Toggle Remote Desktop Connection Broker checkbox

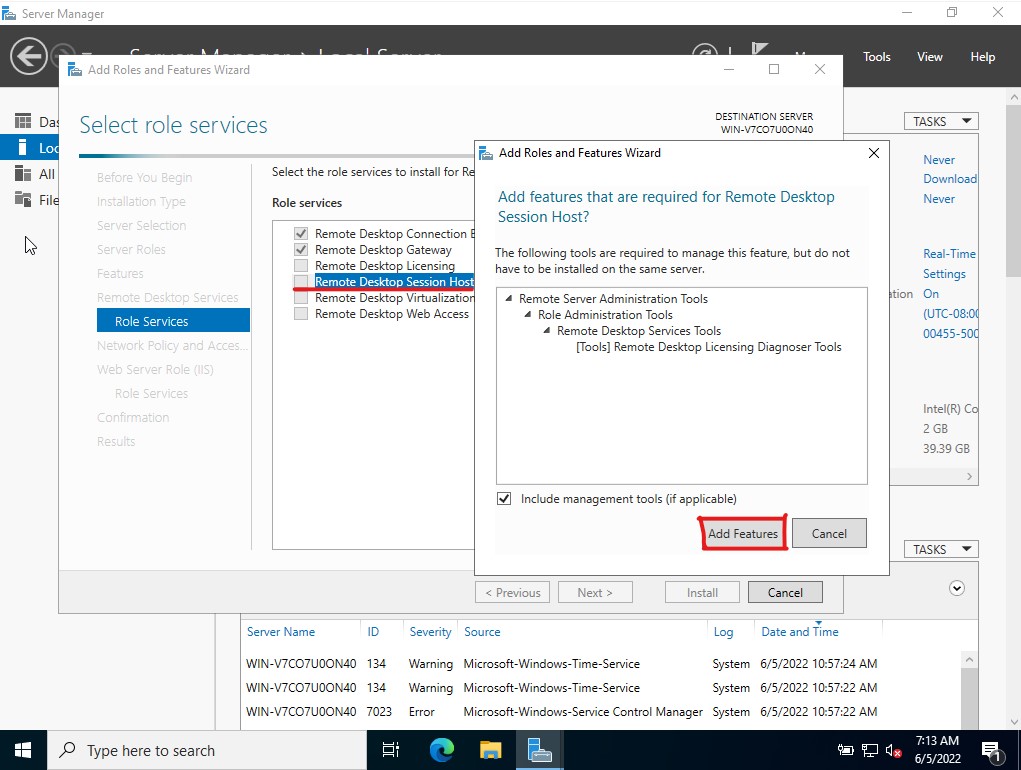point(301,233)
